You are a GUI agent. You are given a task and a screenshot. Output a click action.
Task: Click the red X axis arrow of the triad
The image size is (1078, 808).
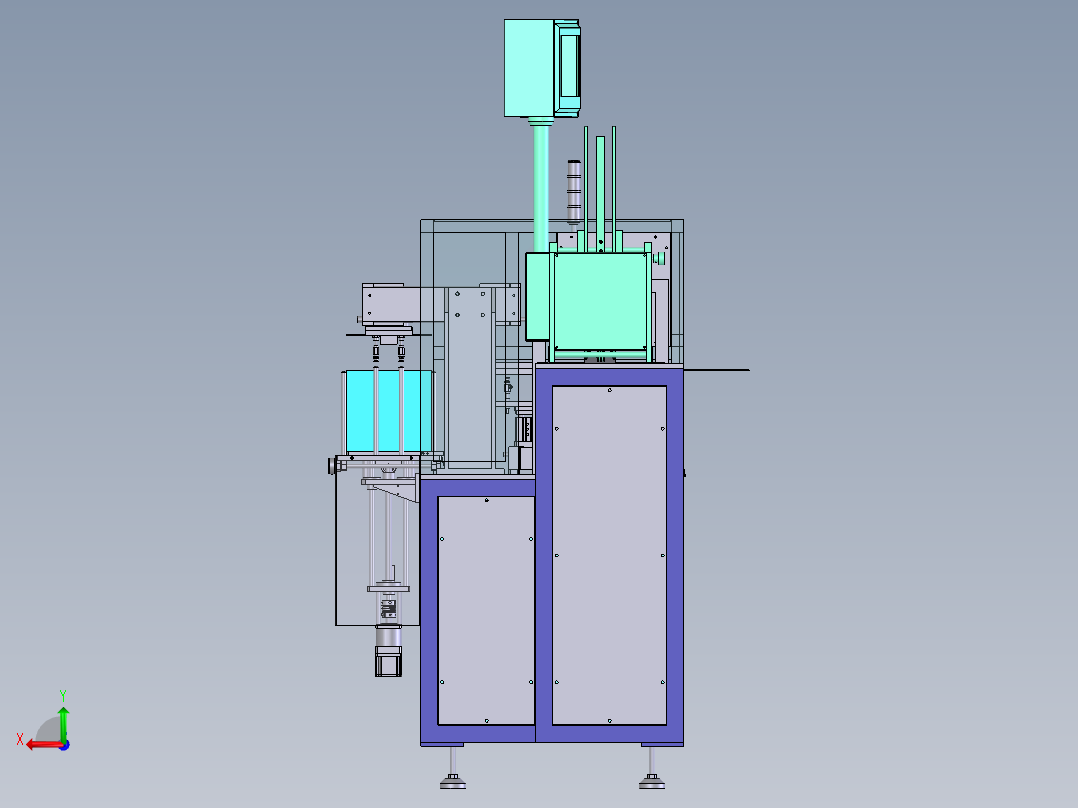(x=43, y=745)
